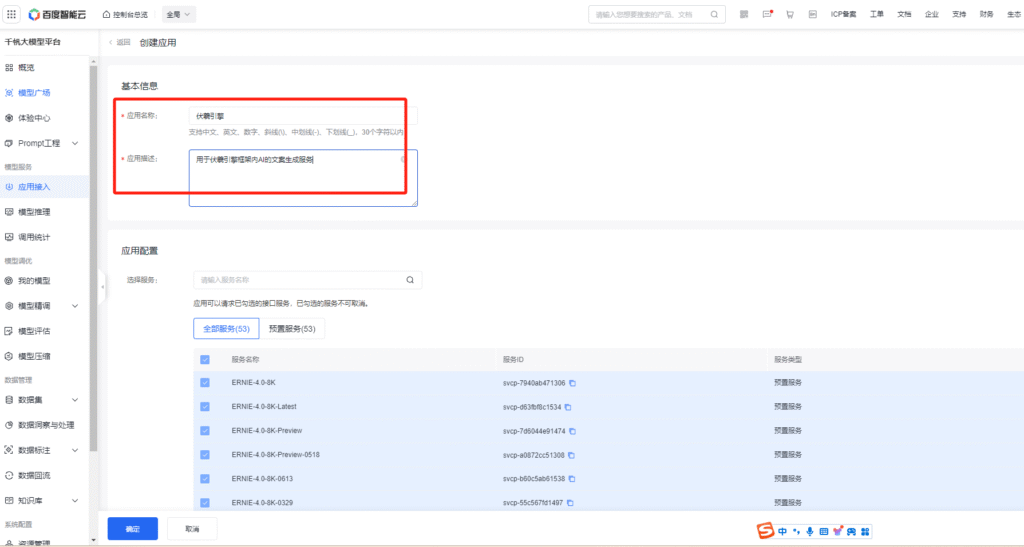Click the QR code icon in top bar
Image resolution: width=1024 pixels, height=547 pixels.
(743, 15)
